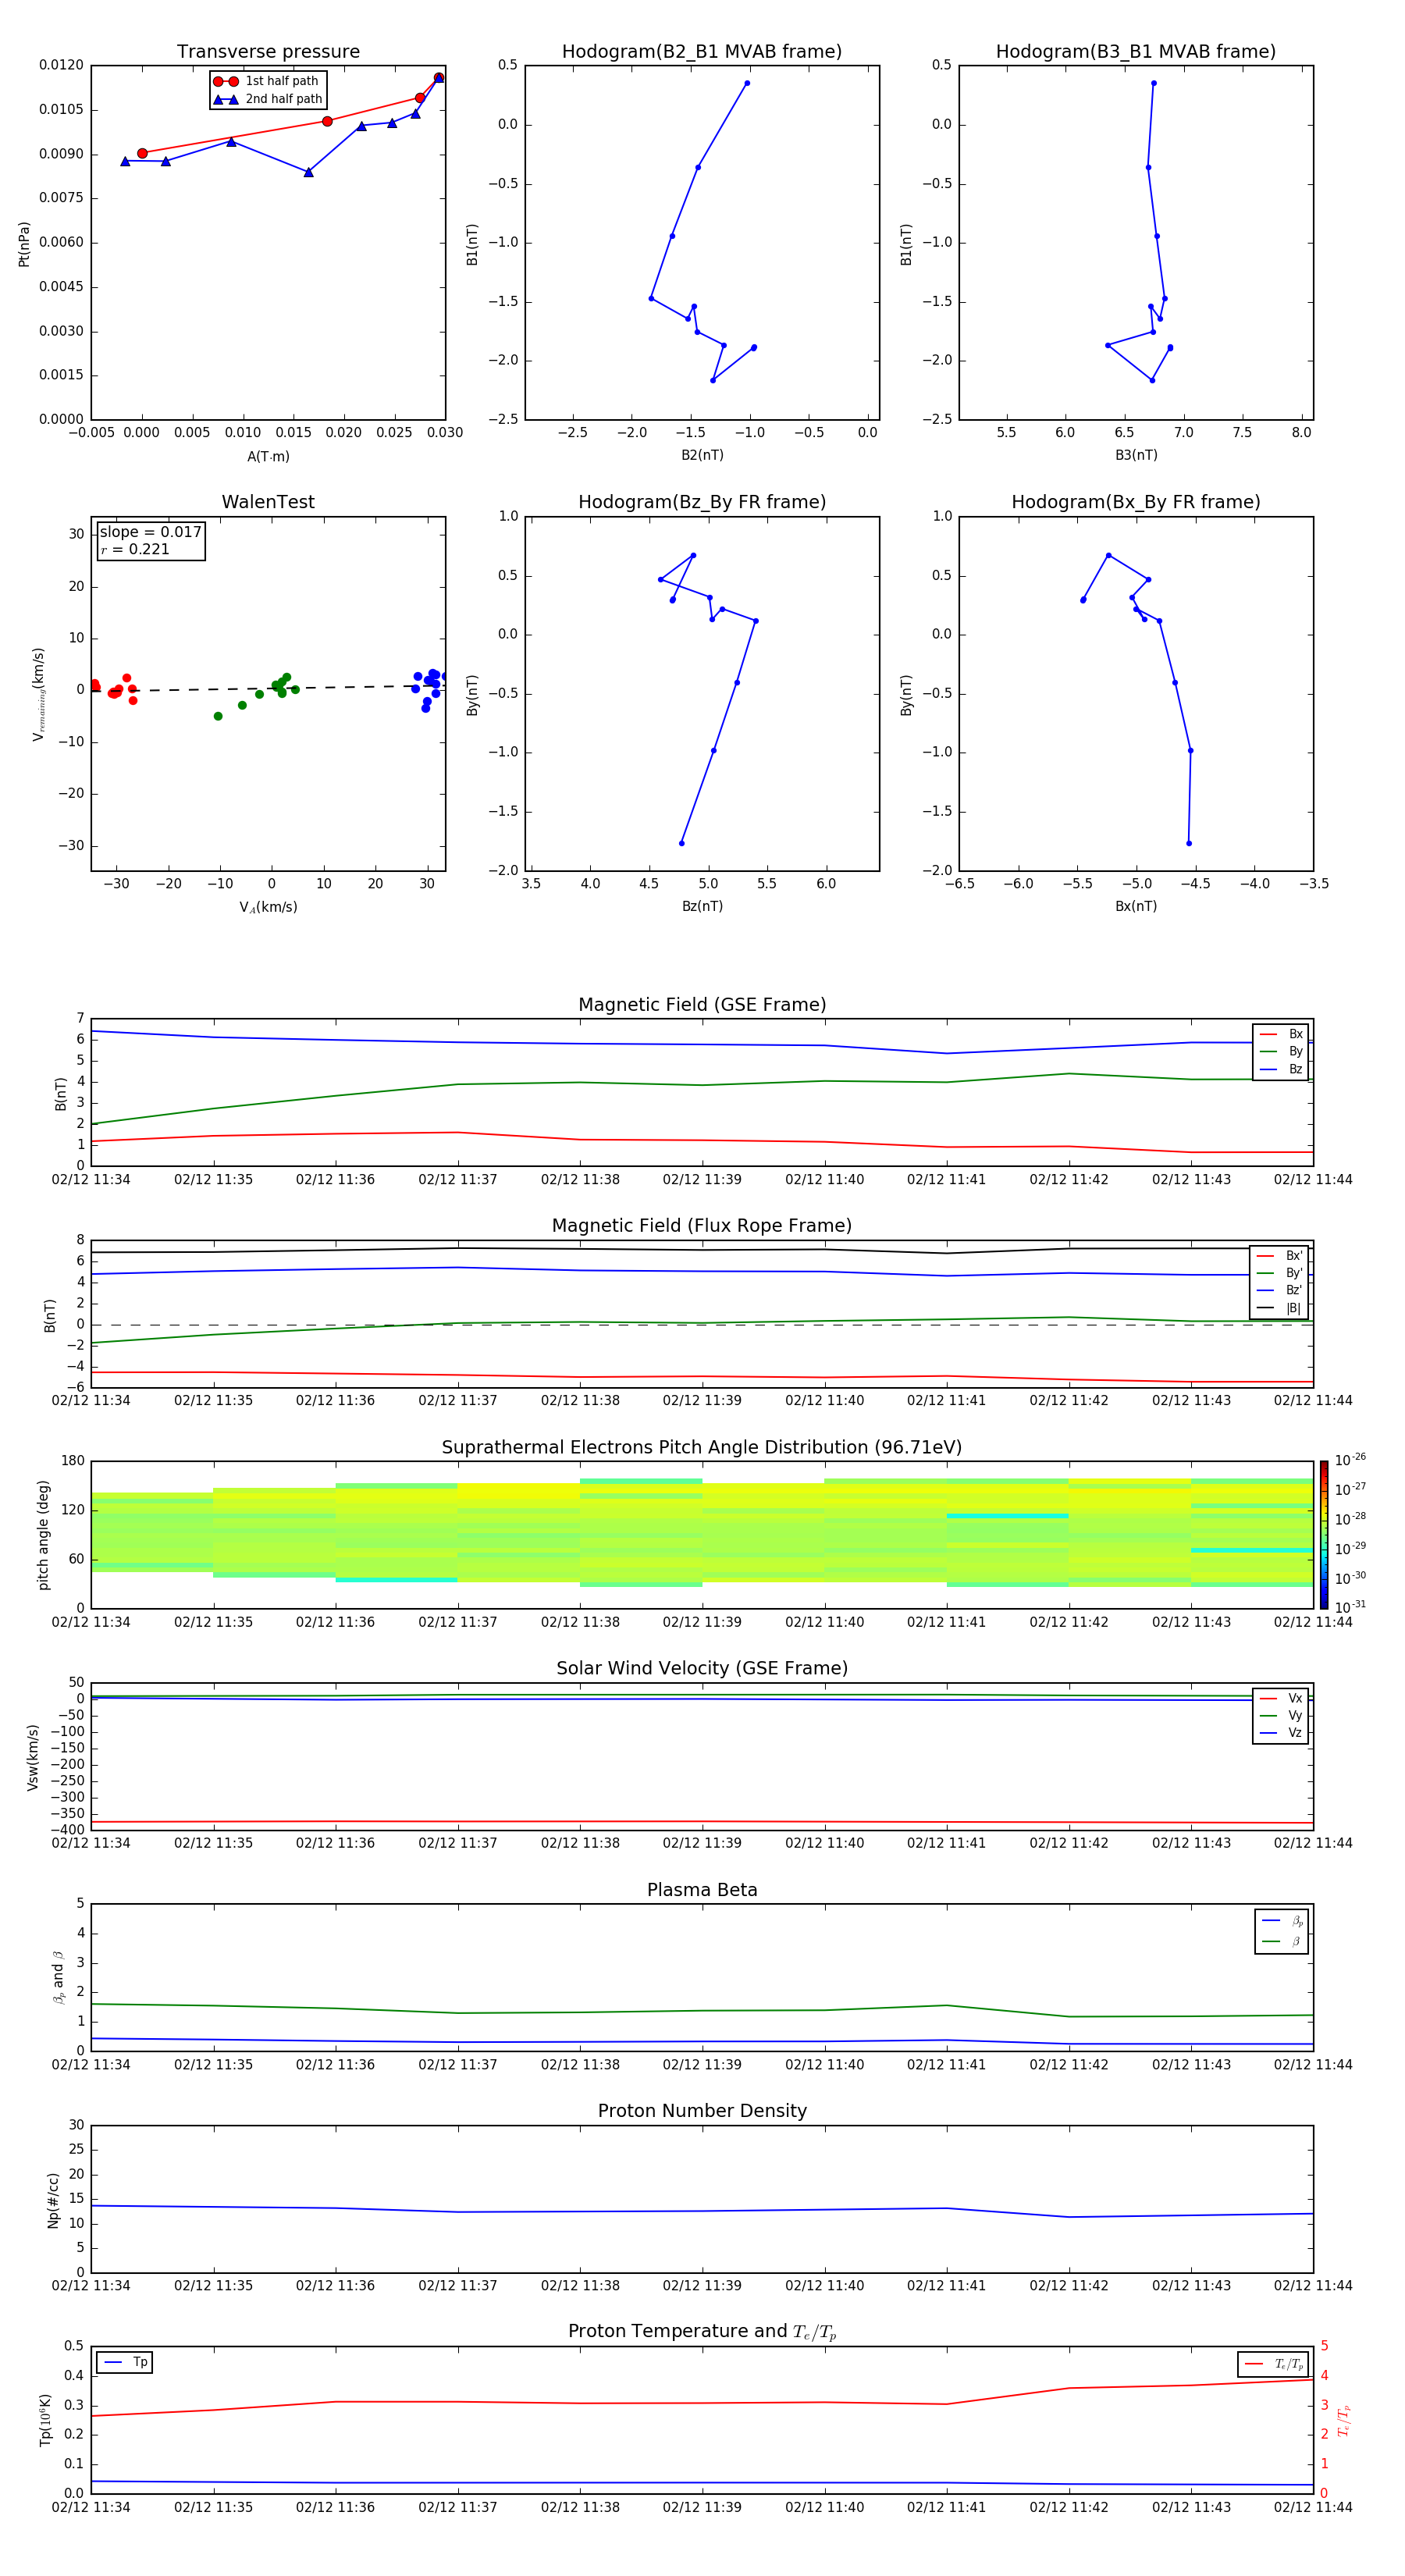Click the first red marker at A = 0.000

coord(142,153)
